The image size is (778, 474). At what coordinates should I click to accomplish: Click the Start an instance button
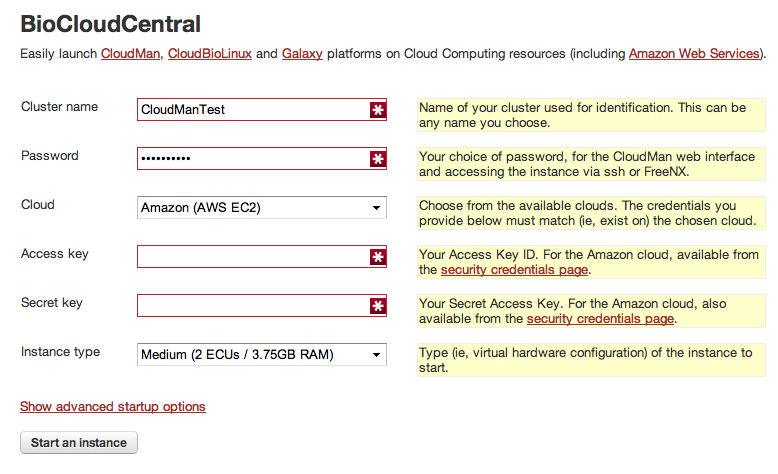[x=79, y=443]
